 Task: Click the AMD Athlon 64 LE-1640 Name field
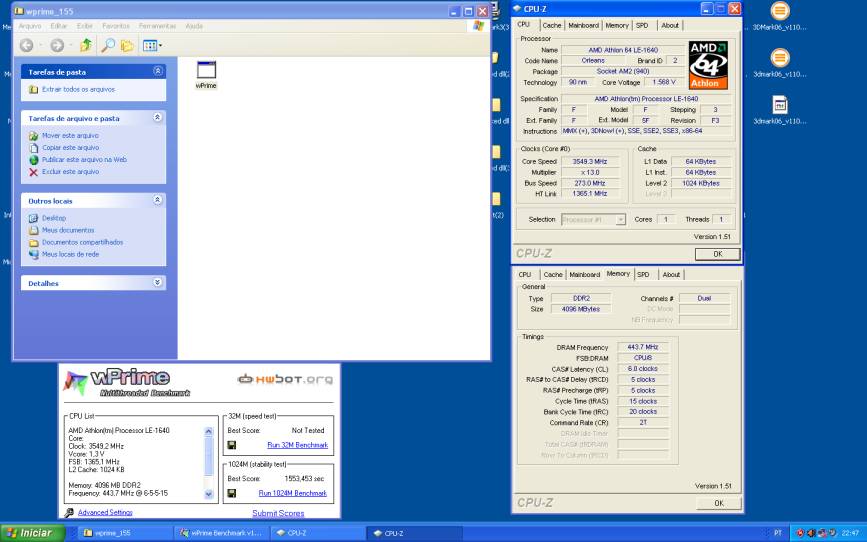(x=623, y=50)
